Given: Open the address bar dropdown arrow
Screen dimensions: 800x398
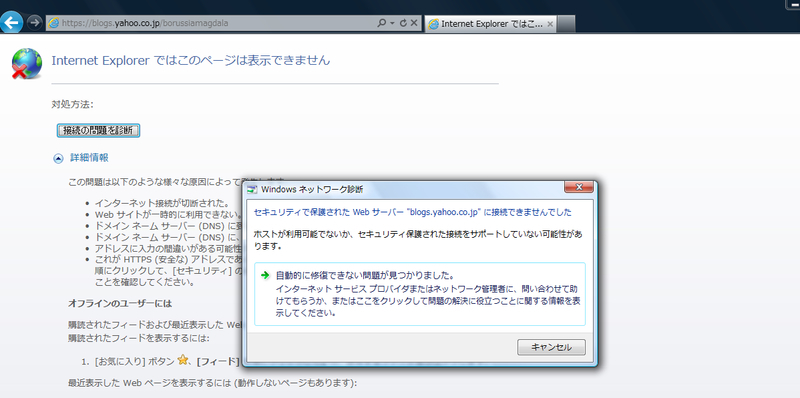Looking at the screenshot, I should pyautogui.click(x=392, y=23).
